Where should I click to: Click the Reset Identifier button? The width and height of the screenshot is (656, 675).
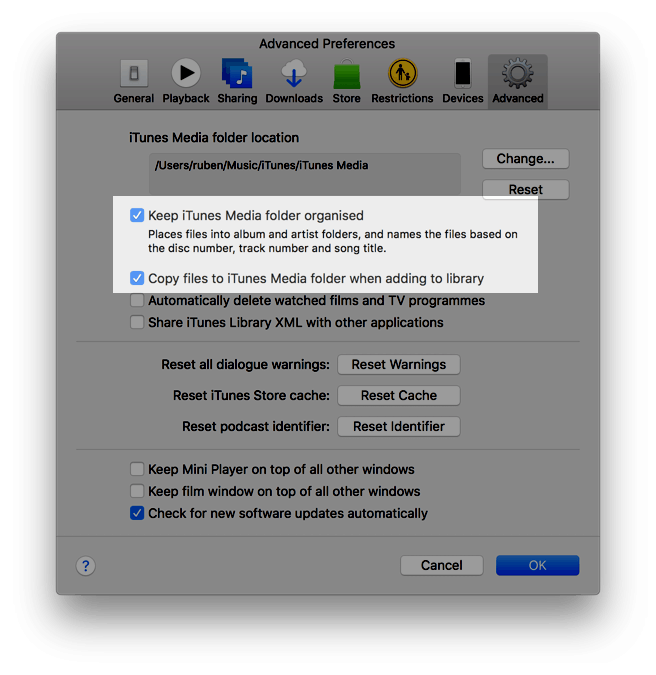(399, 427)
